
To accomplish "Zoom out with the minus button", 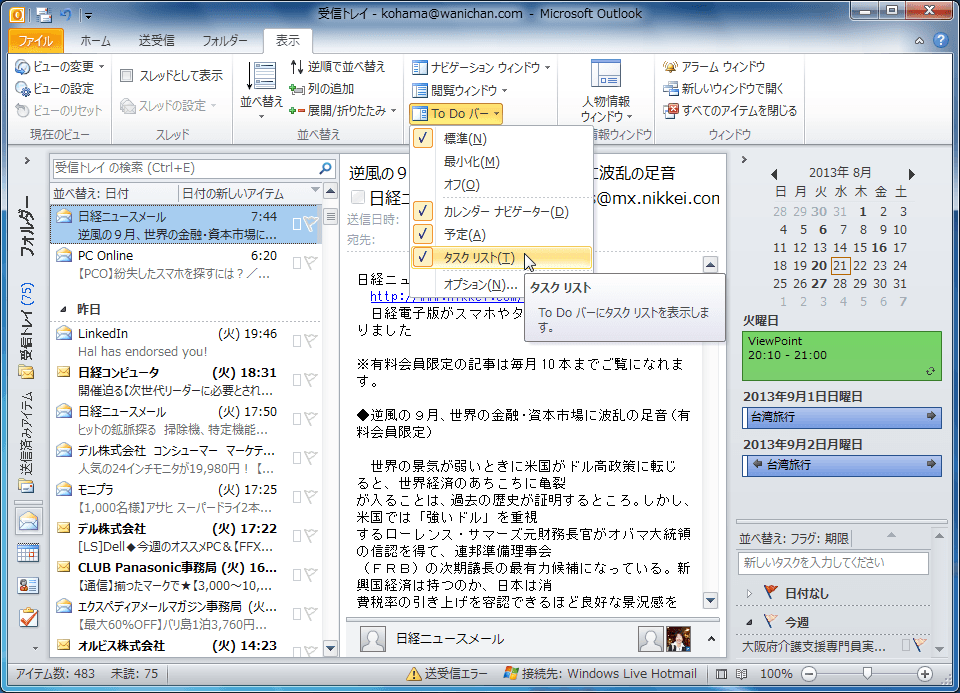I will pyautogui.click(x=809, y=674).
